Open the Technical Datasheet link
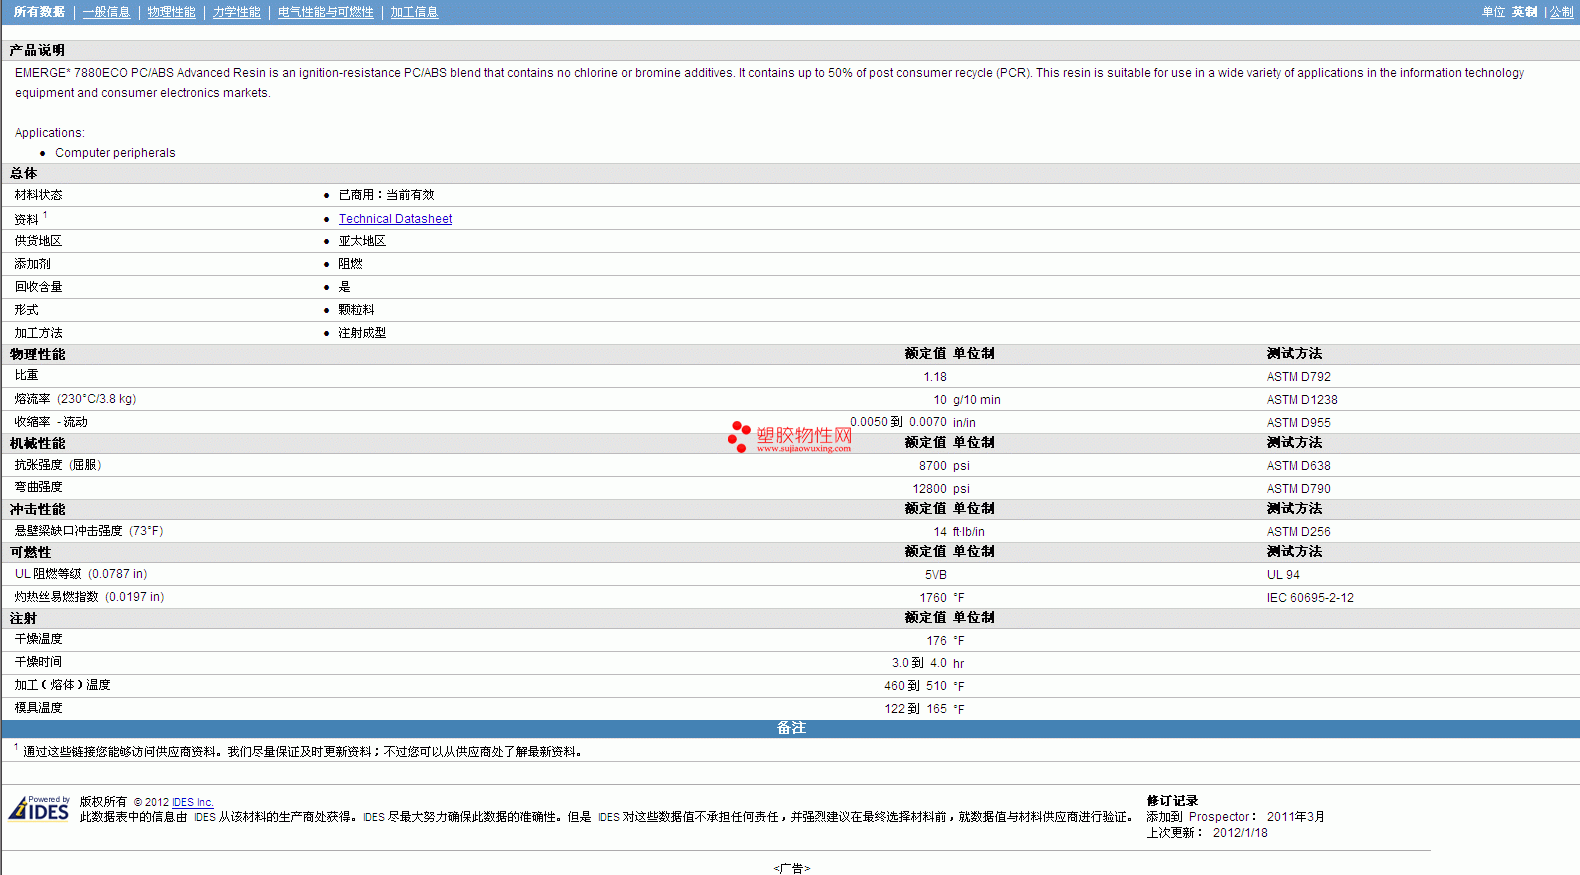The image size is (1580, 875). [x=395, y=219]
